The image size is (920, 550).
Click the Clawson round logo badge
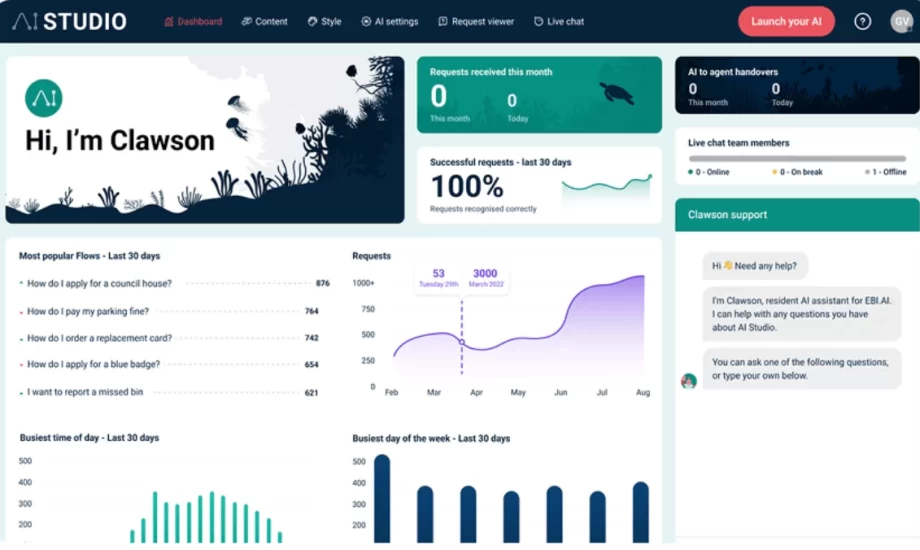coord(43,98)
